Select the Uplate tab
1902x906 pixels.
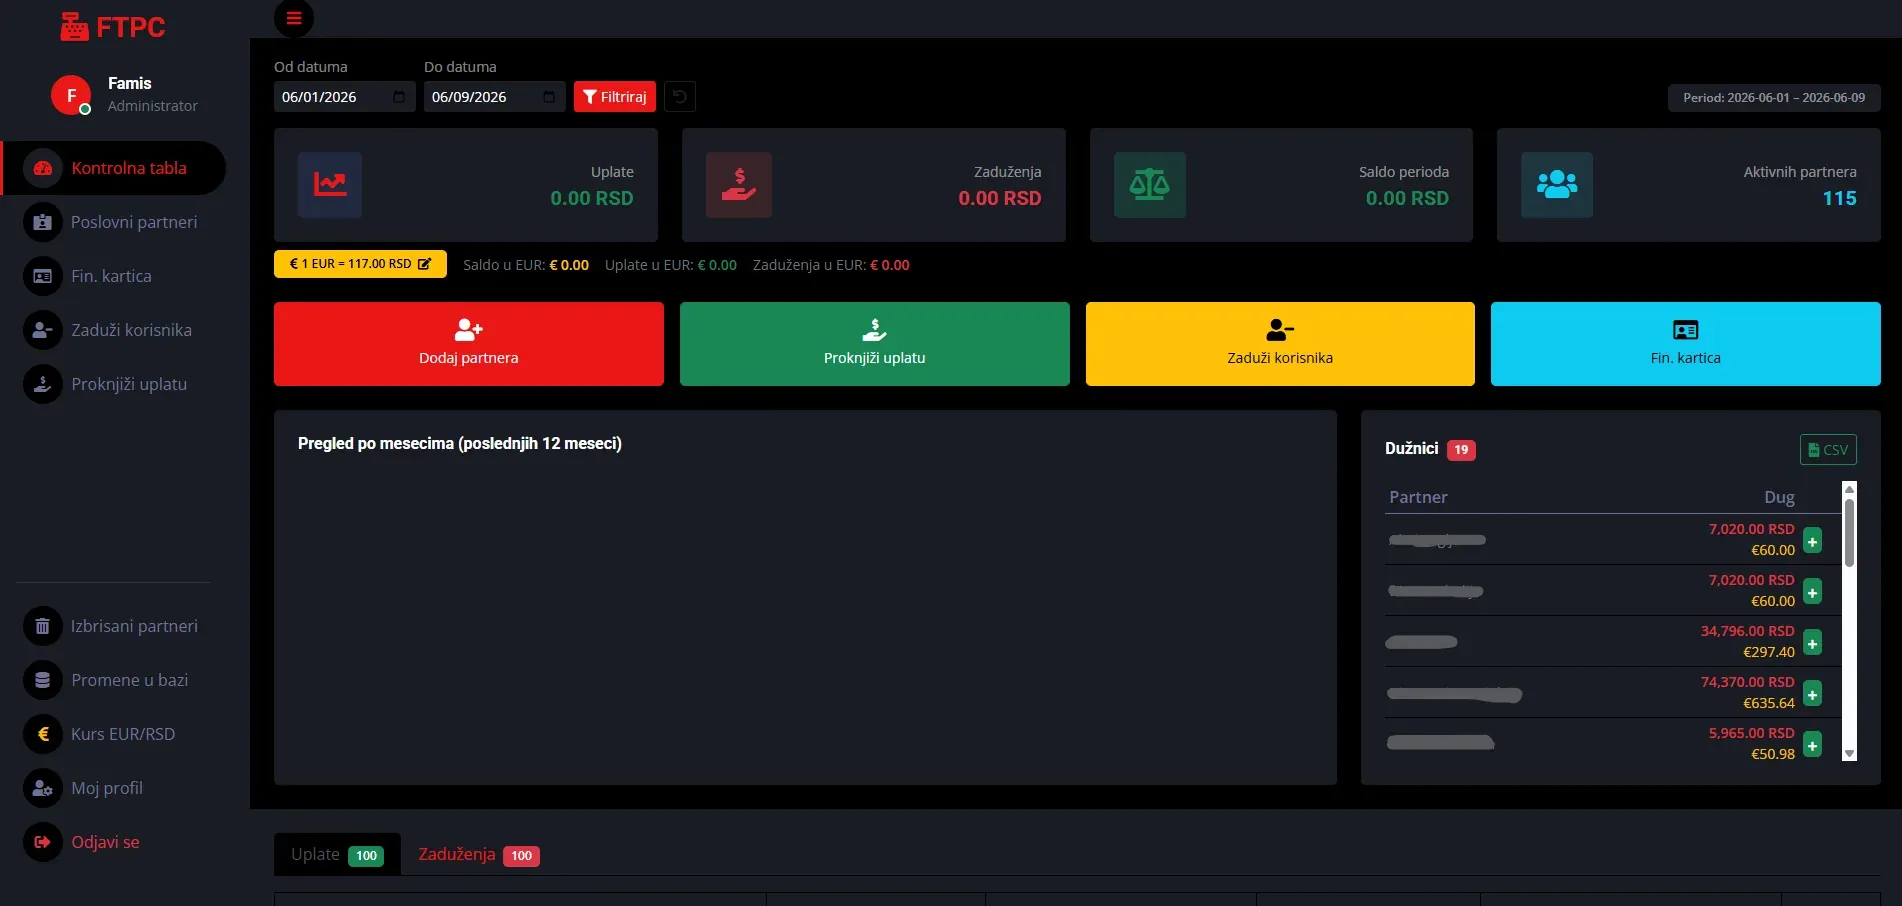(x=337, y=855)
